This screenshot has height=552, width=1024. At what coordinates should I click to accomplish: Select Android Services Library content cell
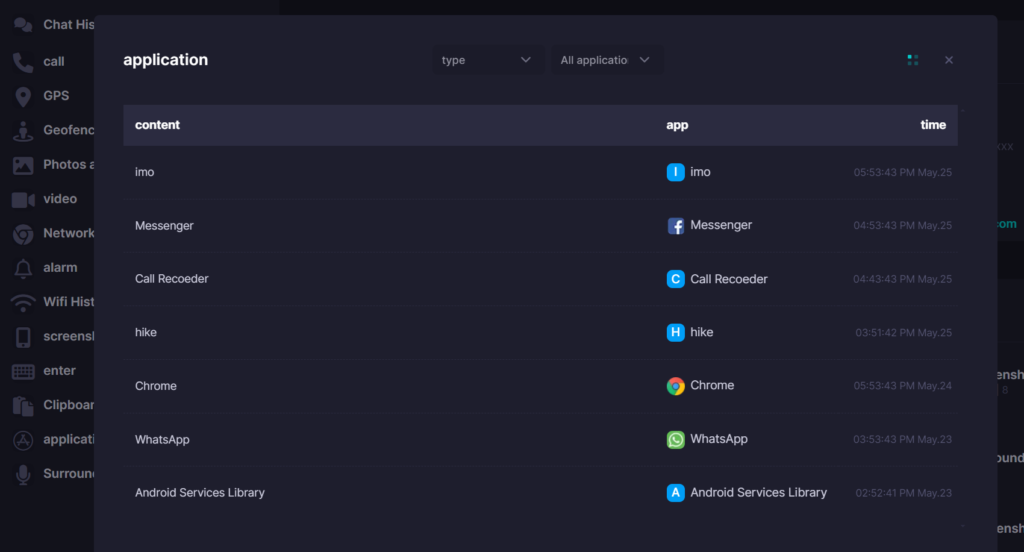(x=200, y=493)
